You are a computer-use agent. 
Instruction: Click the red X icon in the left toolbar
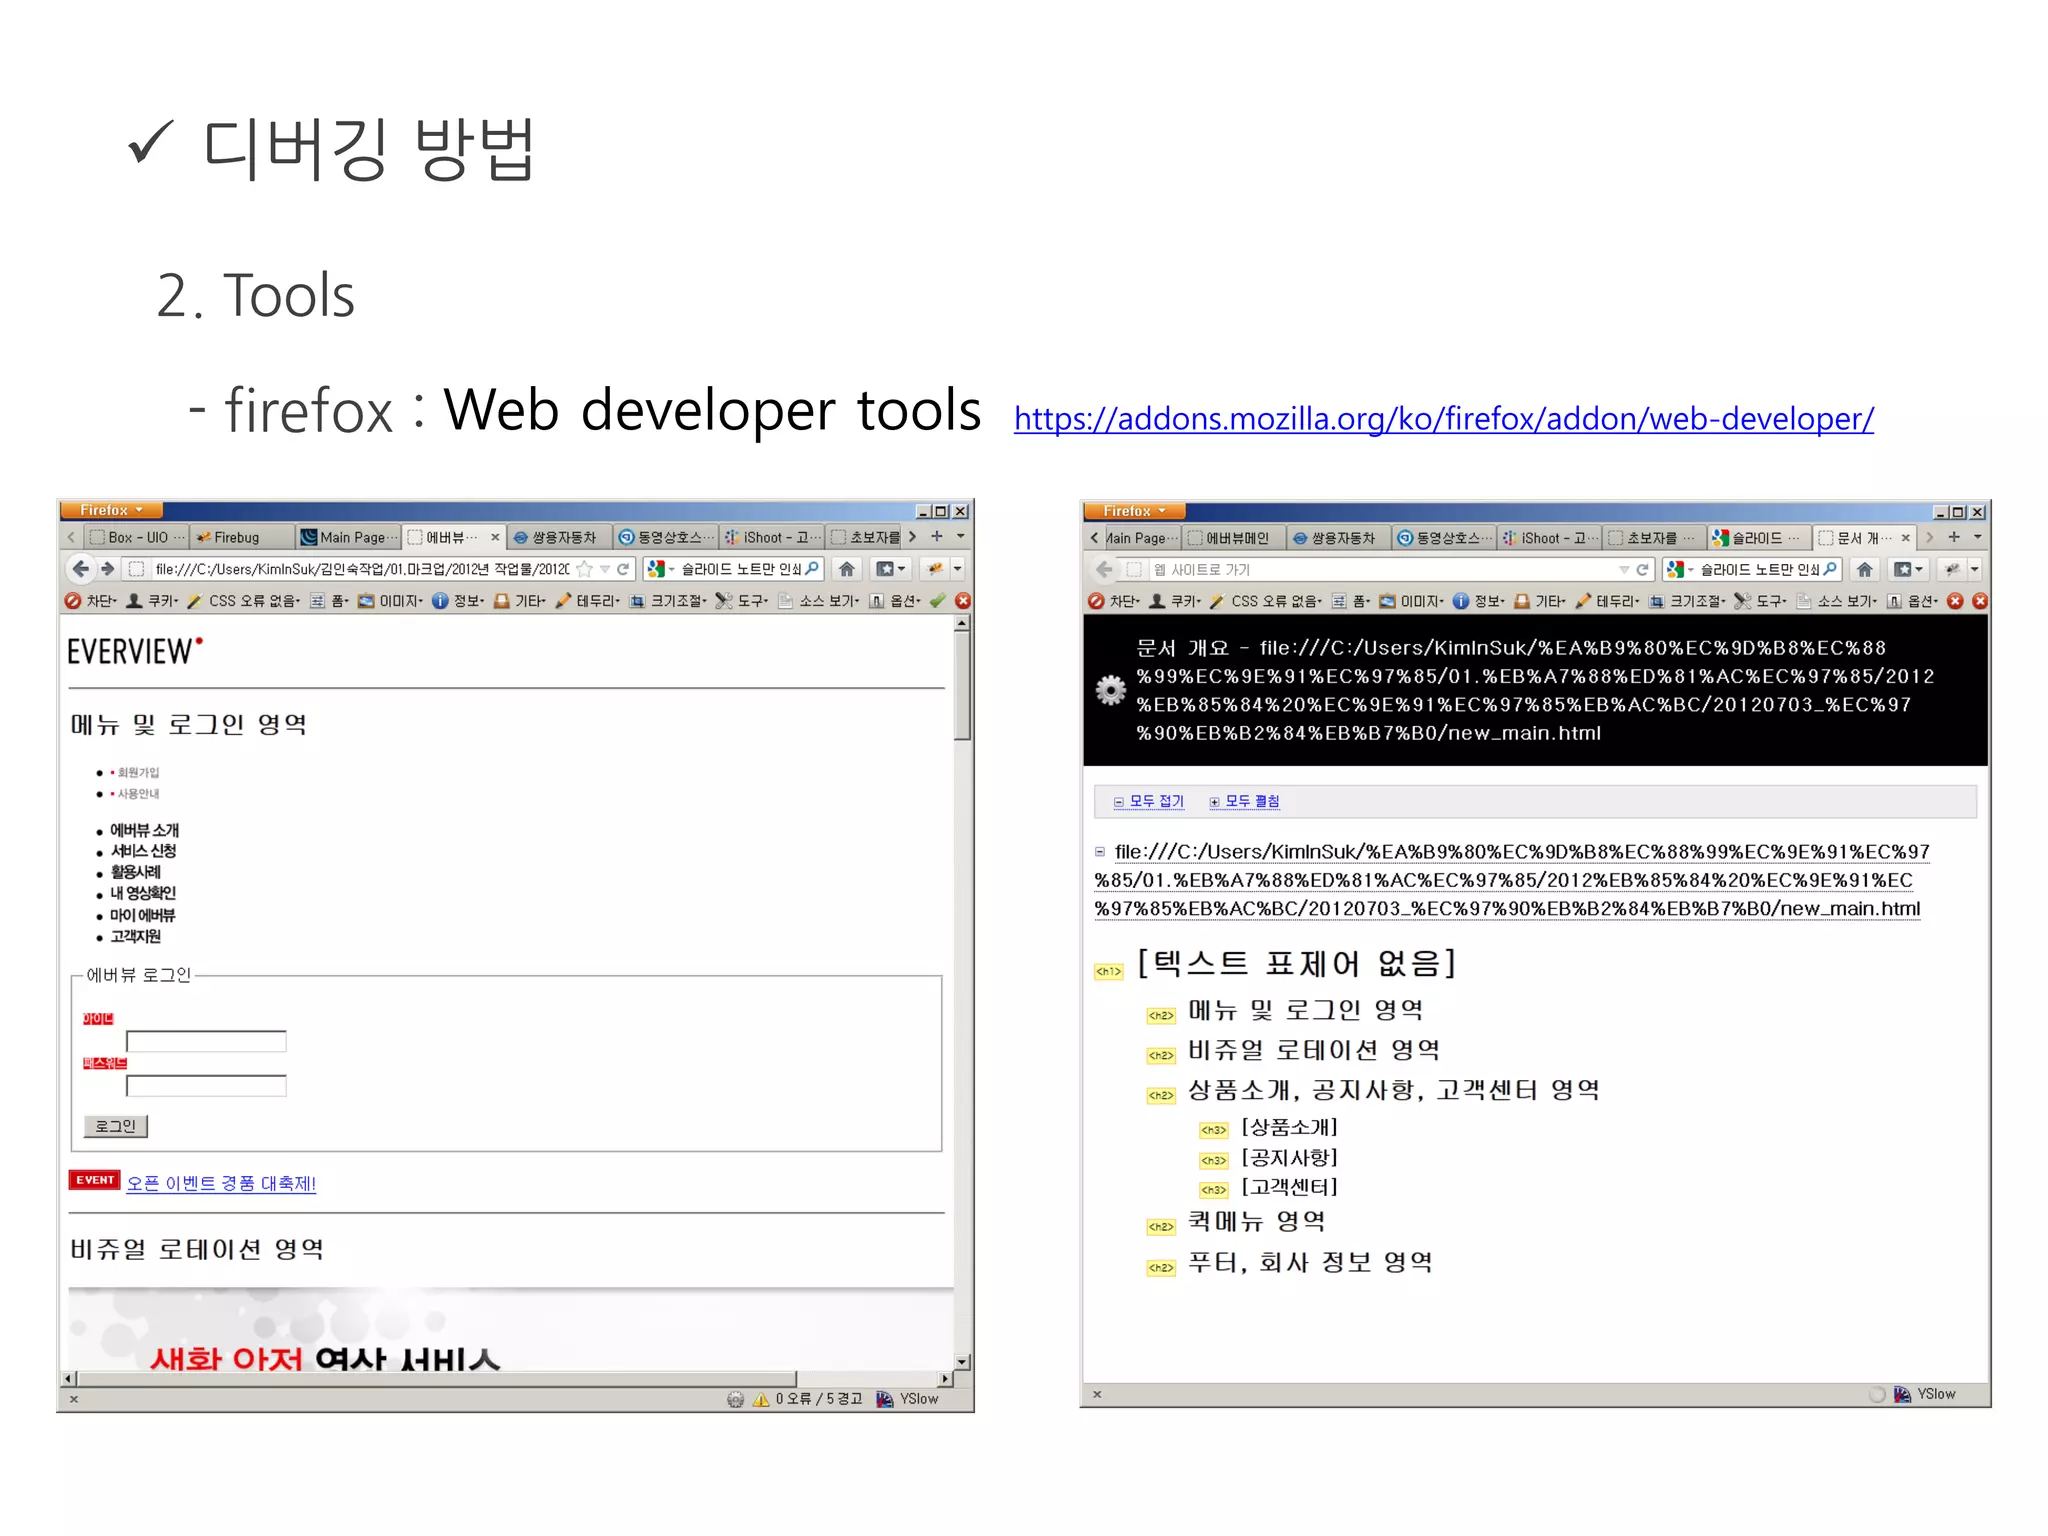pyautogui.click(x=963, y=601)
